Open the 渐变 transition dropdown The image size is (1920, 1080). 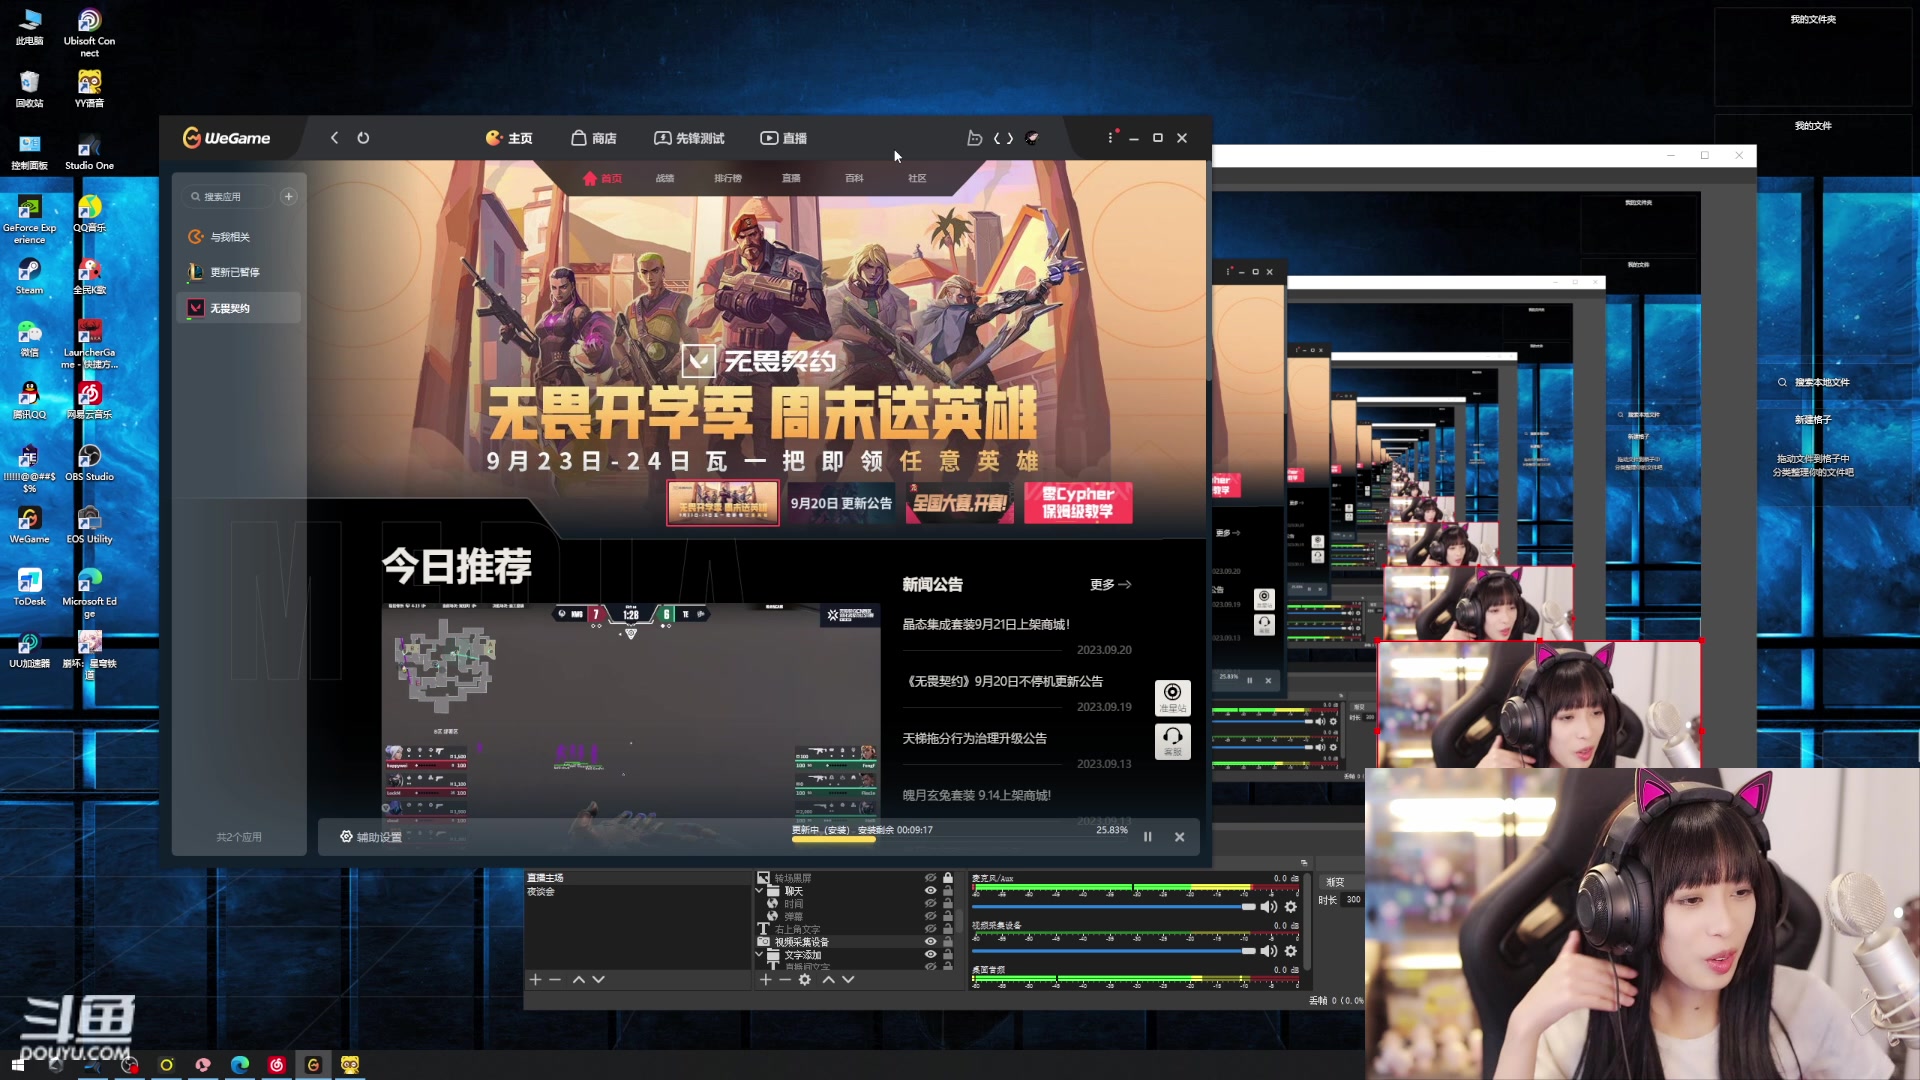point(1341,882)
